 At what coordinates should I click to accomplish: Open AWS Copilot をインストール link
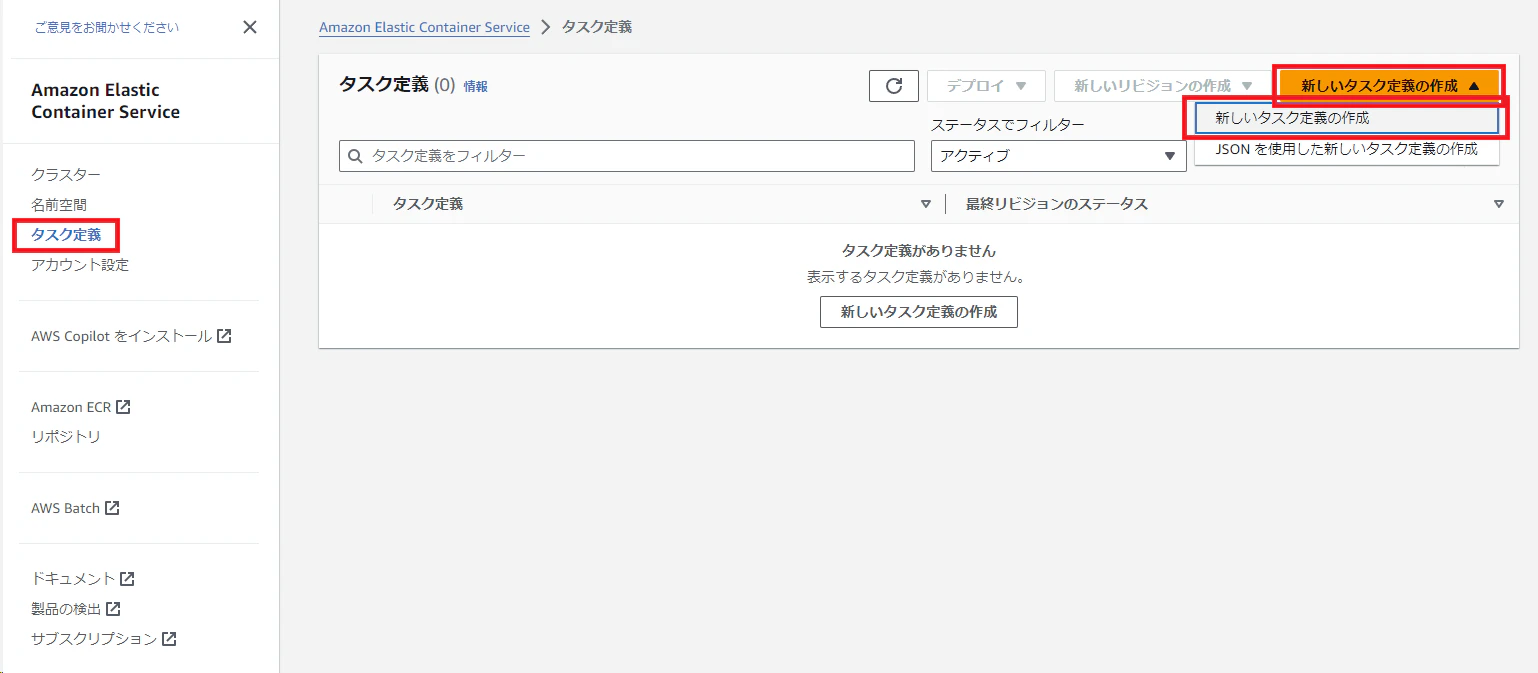[121, 336]
